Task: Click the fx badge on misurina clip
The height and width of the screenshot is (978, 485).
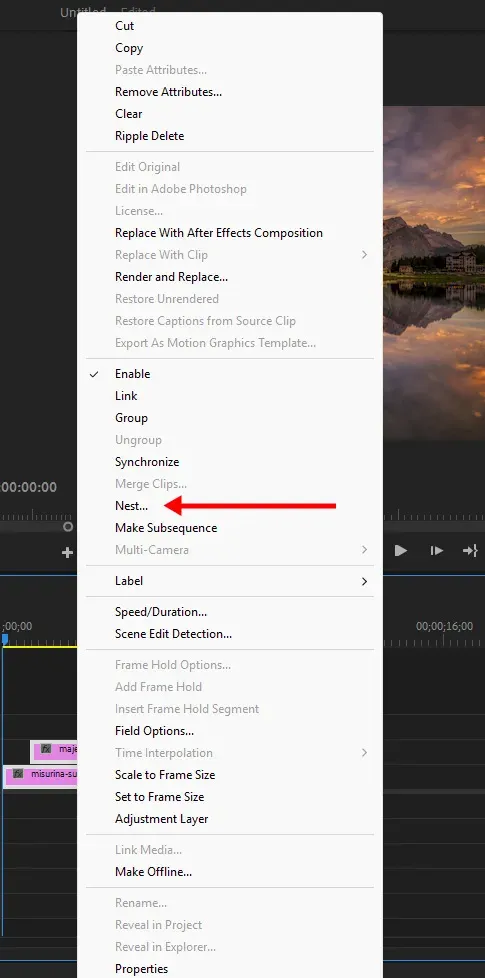Action: tap(18, 774)
